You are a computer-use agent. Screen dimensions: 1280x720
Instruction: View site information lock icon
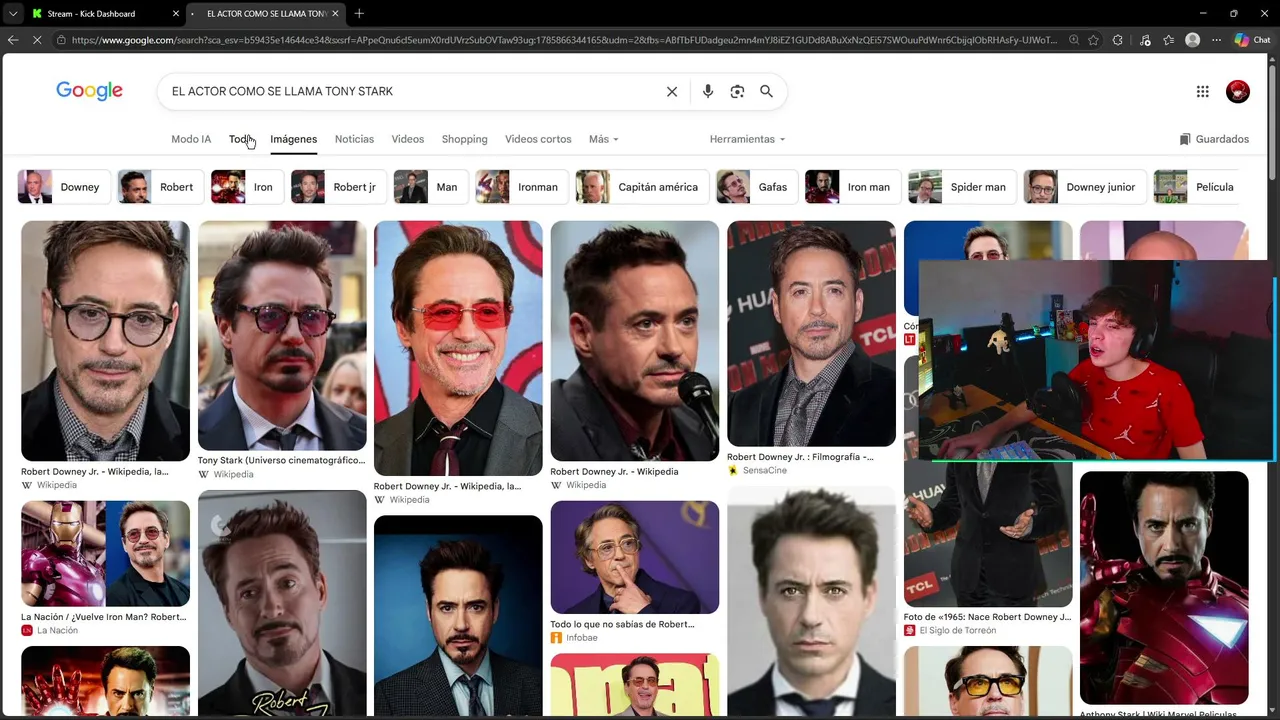point(61,40)
